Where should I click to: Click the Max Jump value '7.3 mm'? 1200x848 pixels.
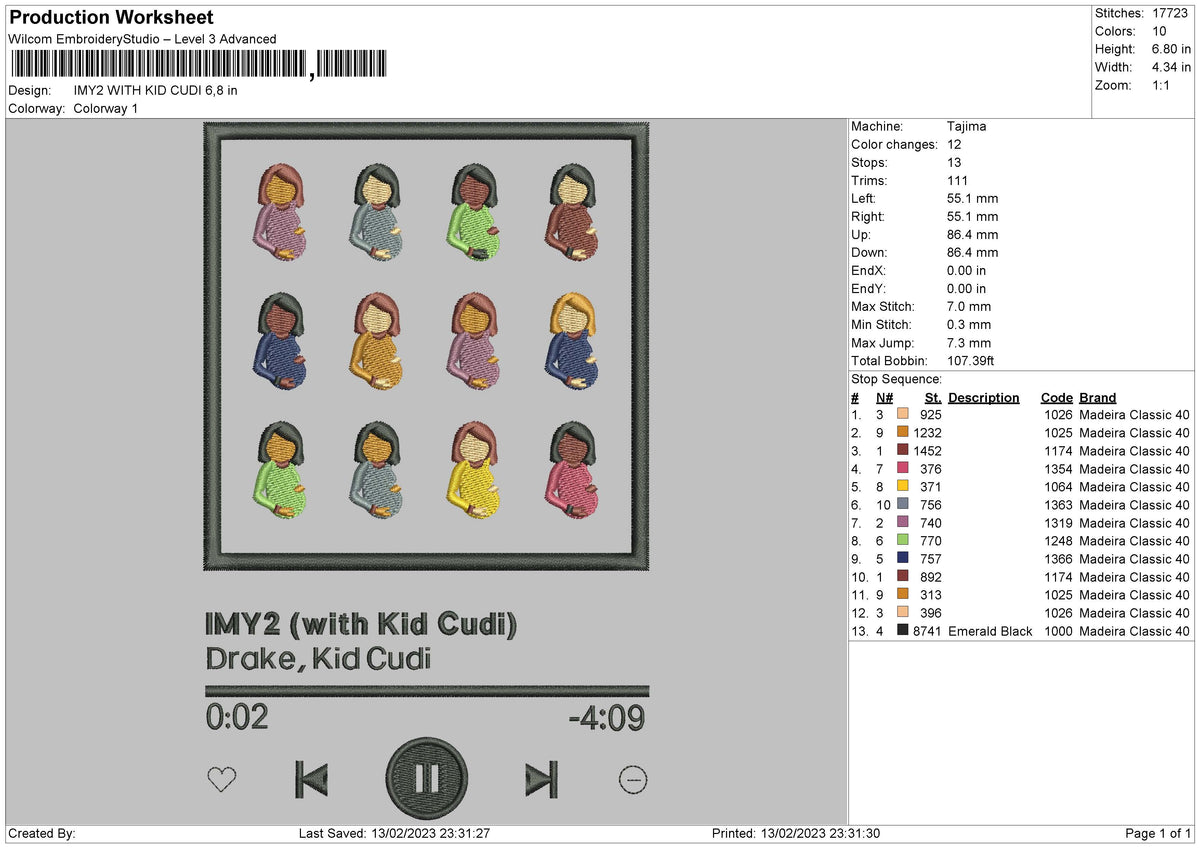point(969,342)
